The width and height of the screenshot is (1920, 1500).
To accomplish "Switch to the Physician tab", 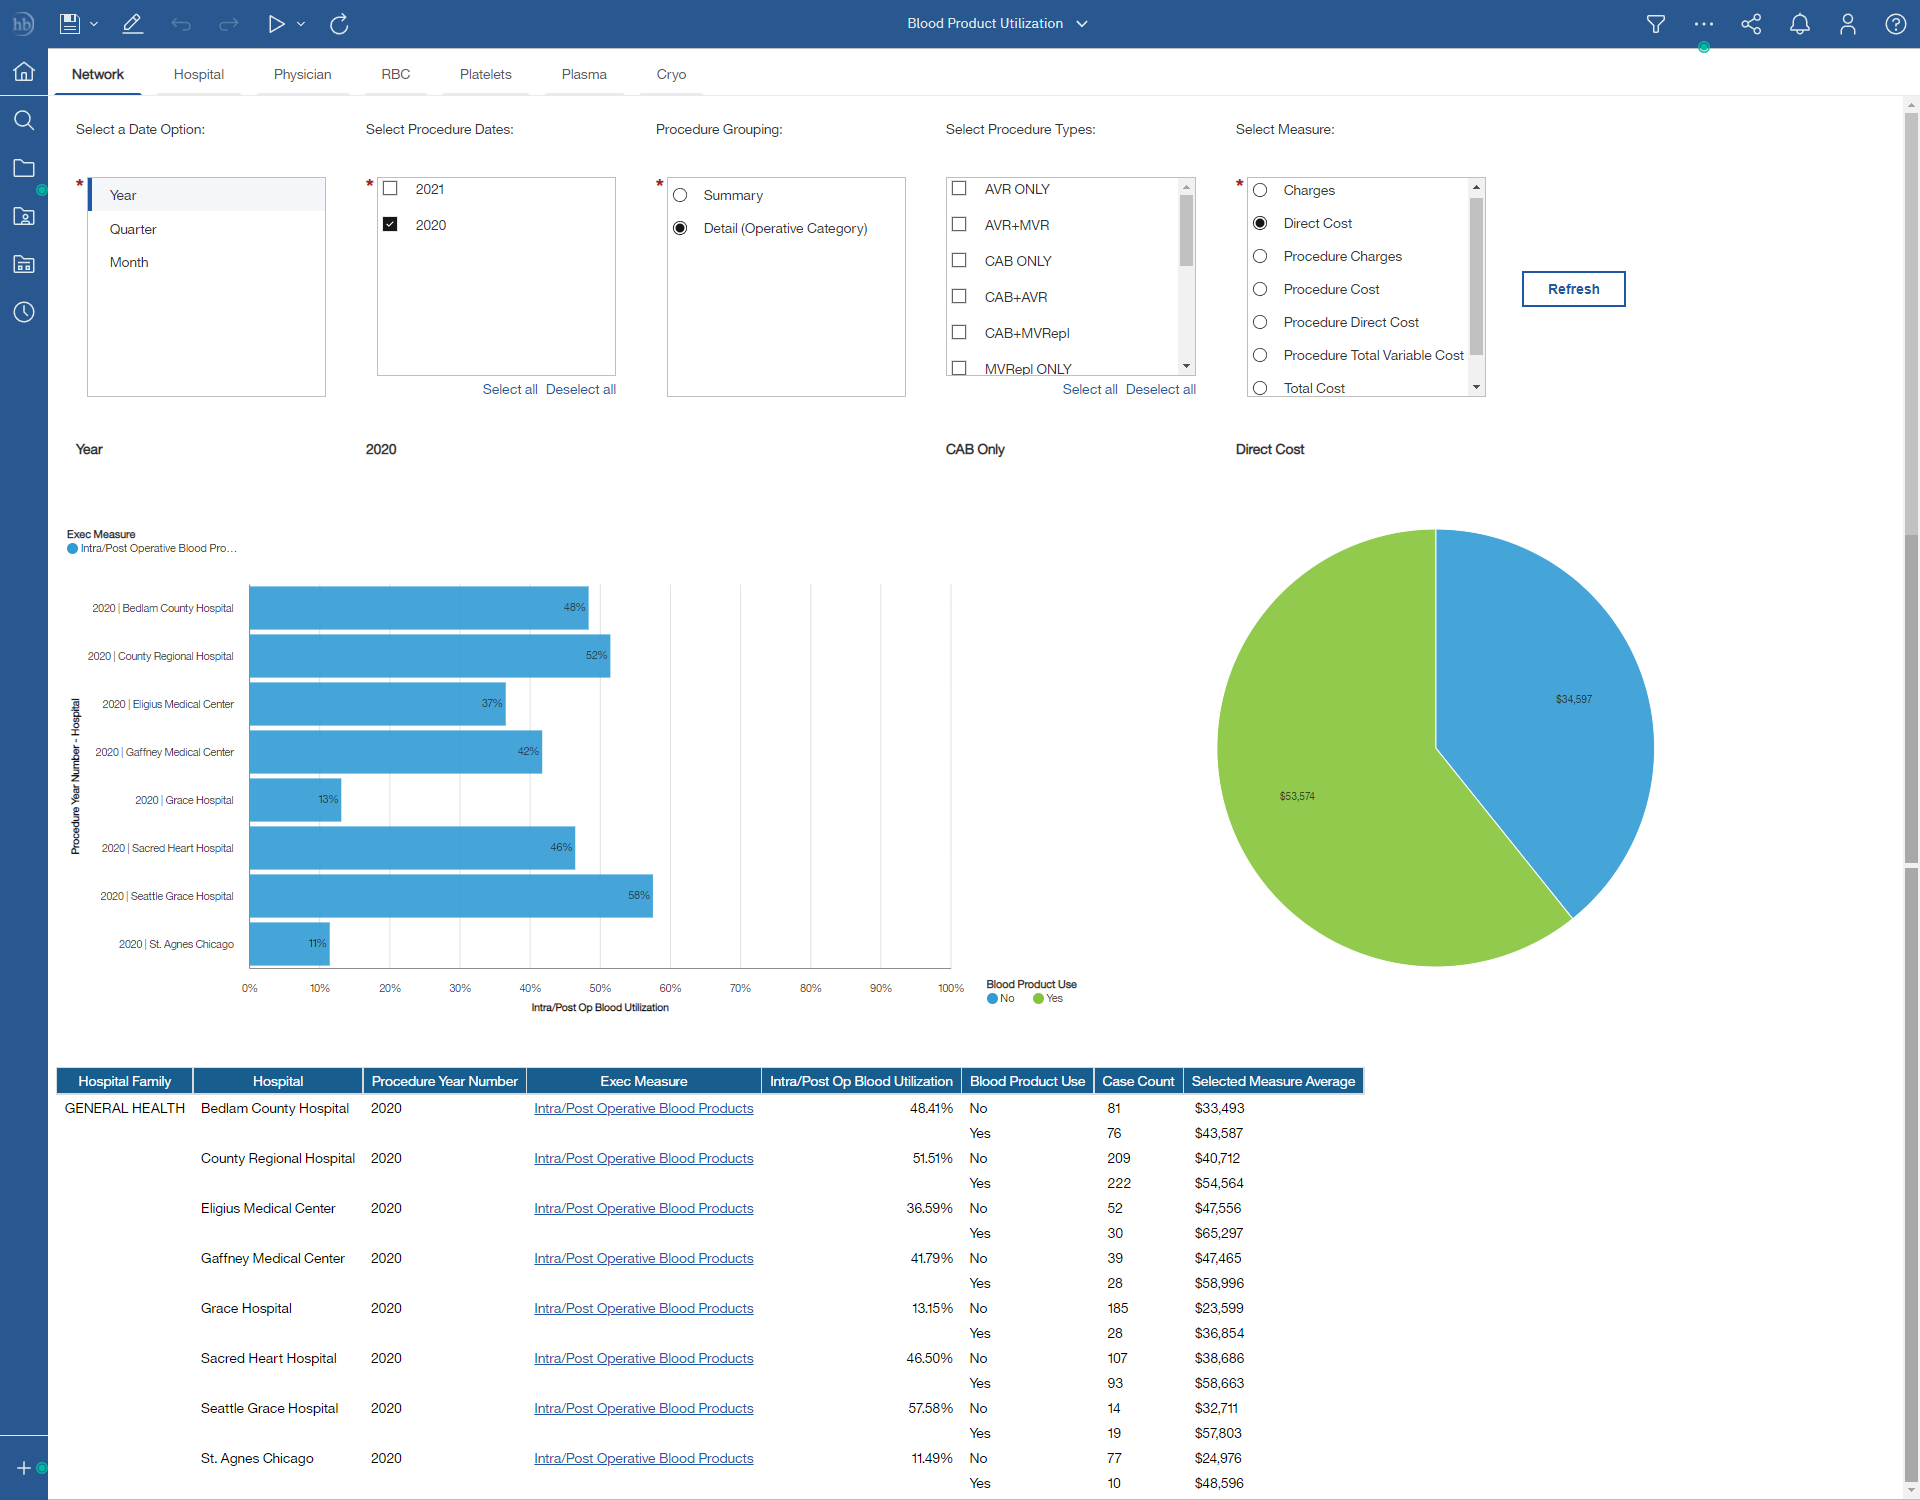I will click(302, 74).
